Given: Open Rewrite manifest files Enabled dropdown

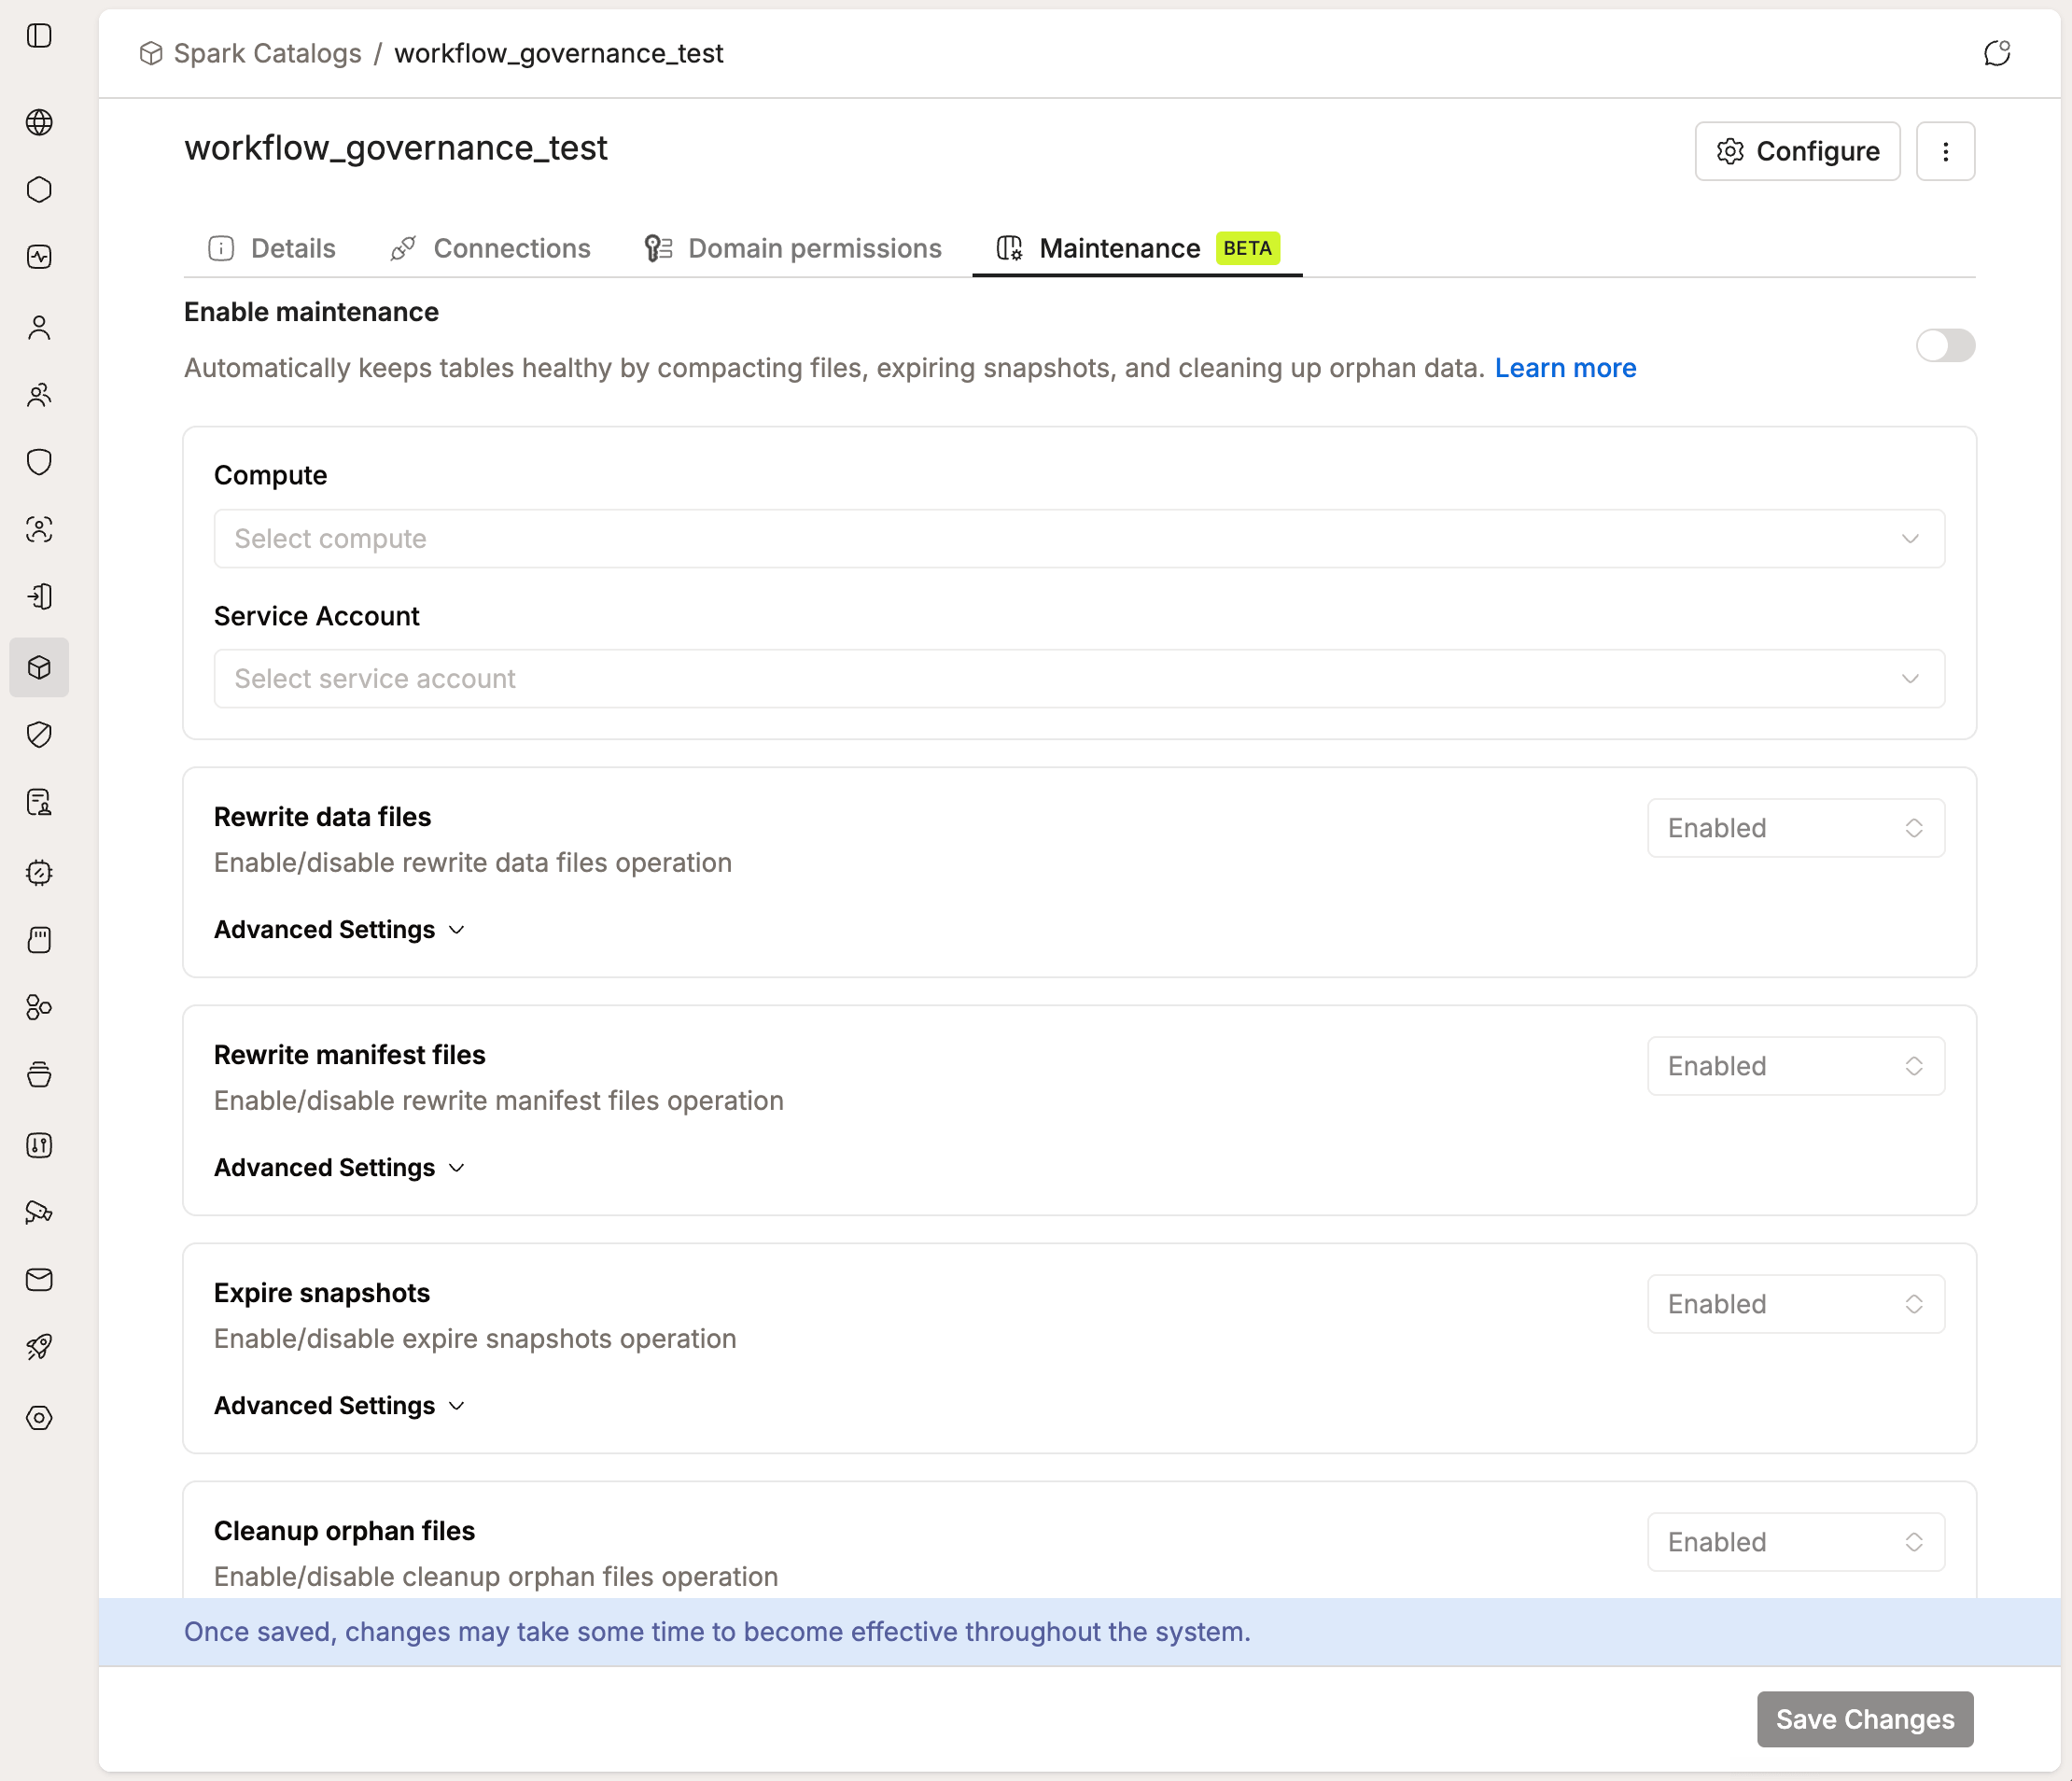Looking at the screenshot, I should point(1796,1066).
